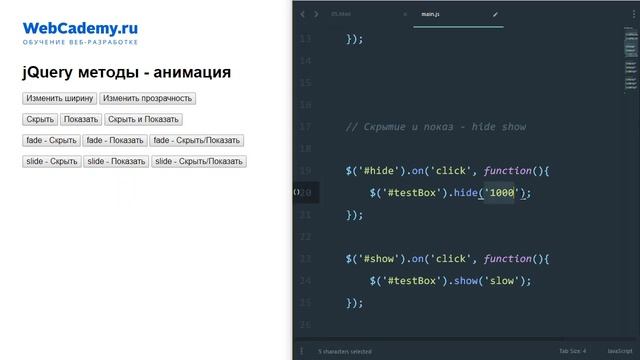This screenshot has height=360, width=640.
Task: Click the comment line 'Скрытие и показ - hide show'
Action: (x=436, y=127)
